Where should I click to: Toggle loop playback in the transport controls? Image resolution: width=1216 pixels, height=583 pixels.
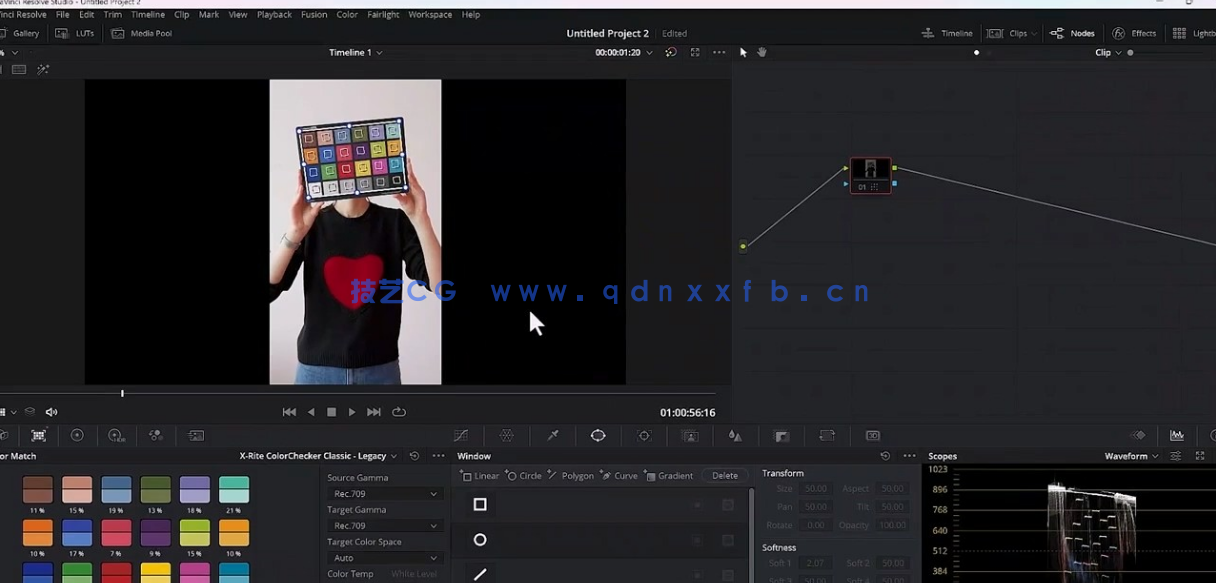[398, 411]
